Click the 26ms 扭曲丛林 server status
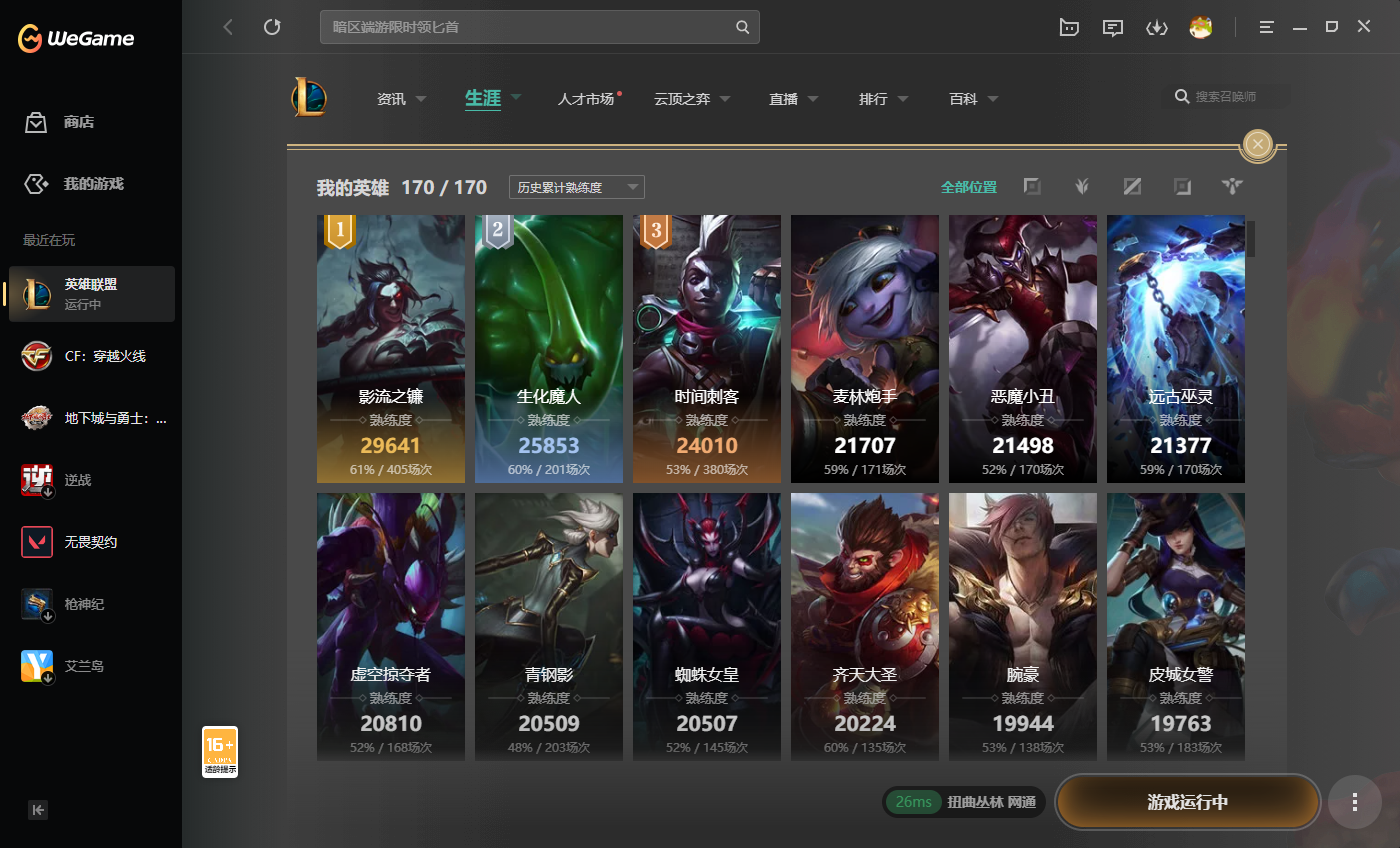Viewport: 1400px width, 848px height. click(x=963, y=802)
